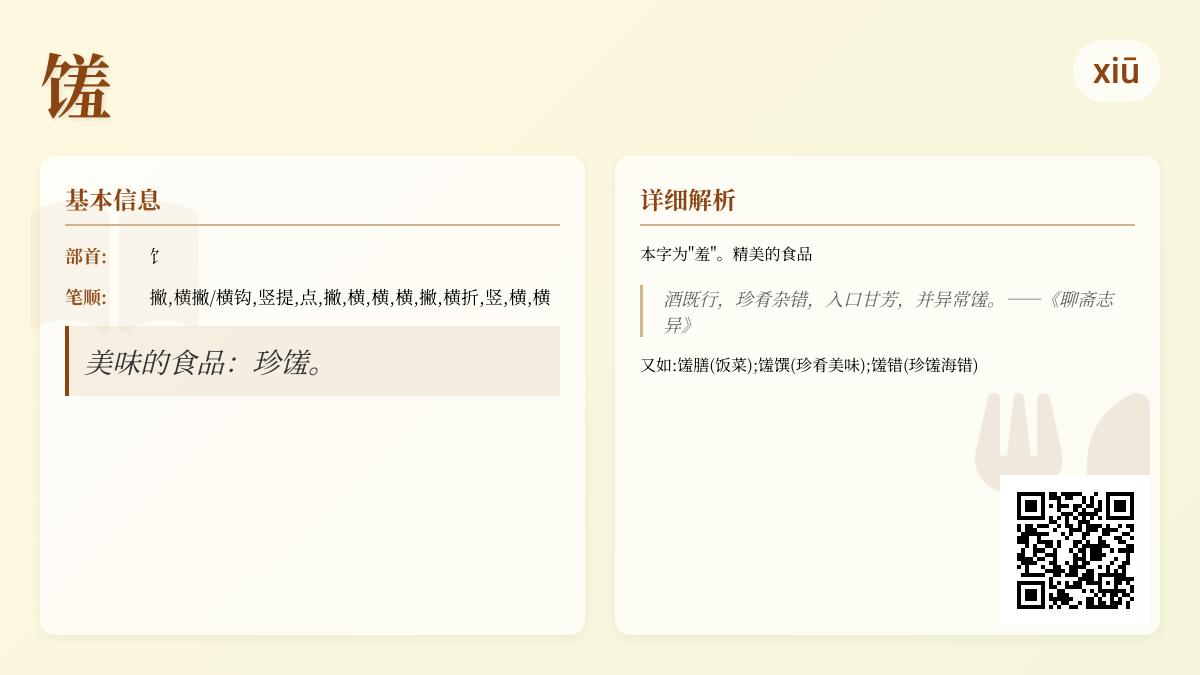
Task: Select the 基本信息 section heading
Action: click(113, 200)
